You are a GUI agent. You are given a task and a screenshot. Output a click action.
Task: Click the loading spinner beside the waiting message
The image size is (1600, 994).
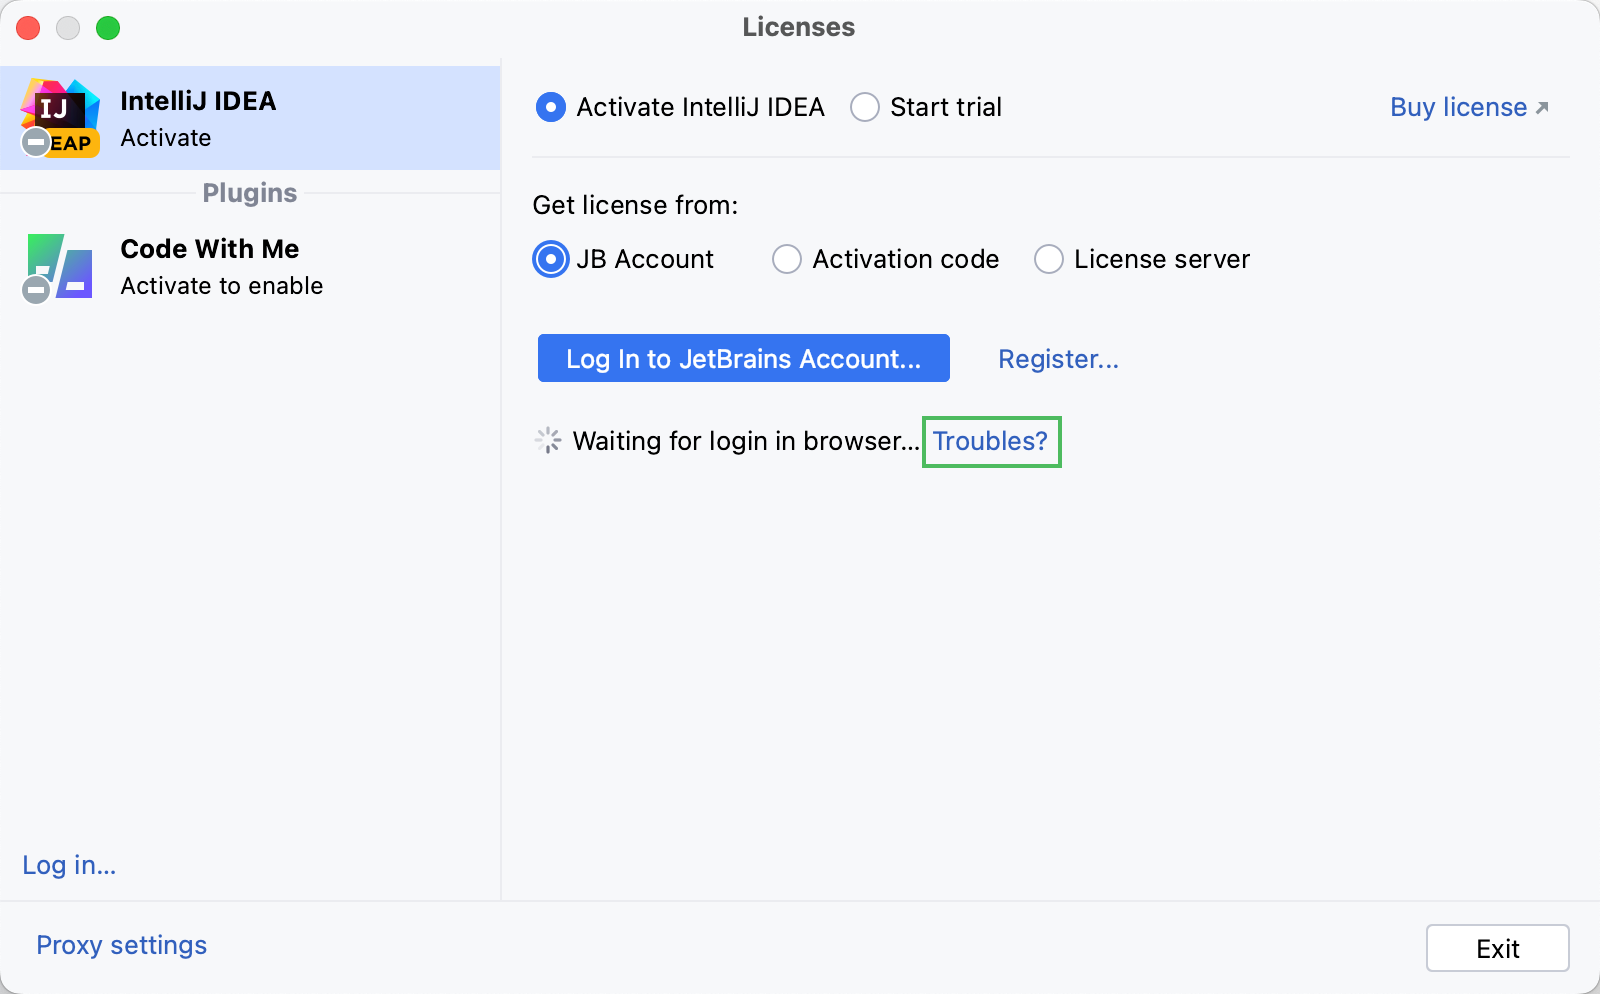coord(546,440)
